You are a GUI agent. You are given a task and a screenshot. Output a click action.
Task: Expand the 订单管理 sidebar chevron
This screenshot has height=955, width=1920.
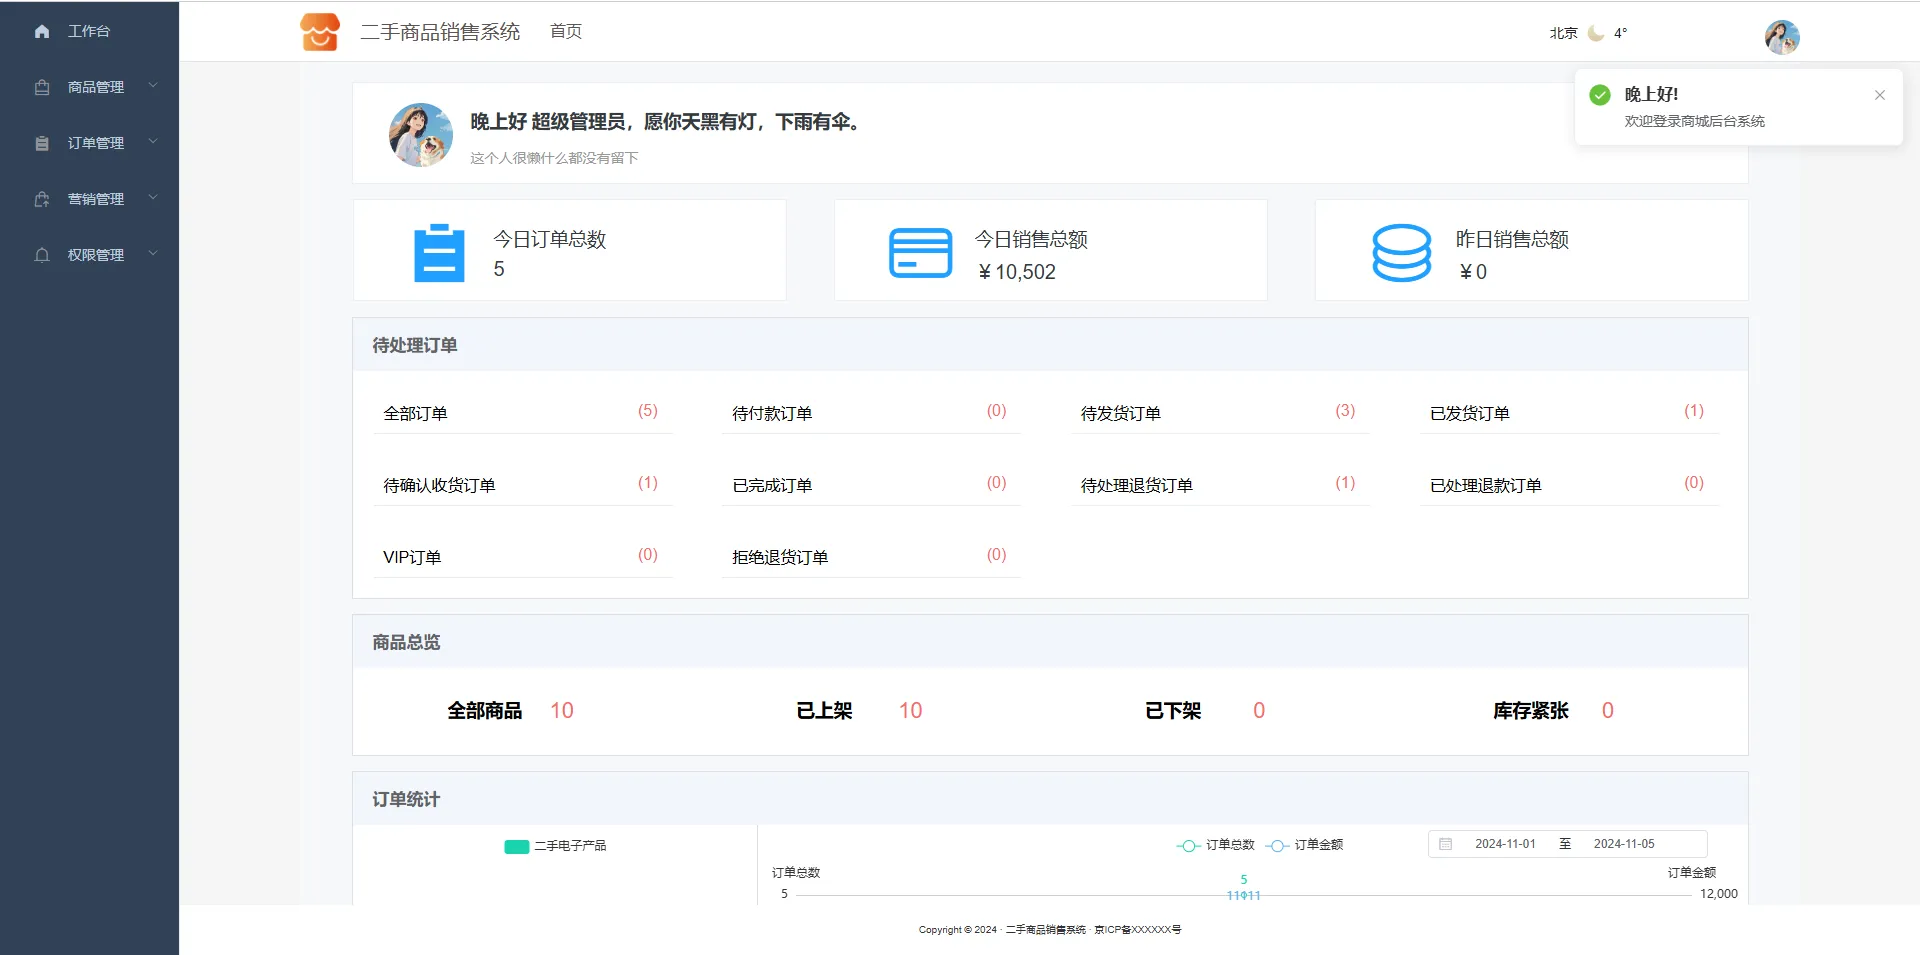153,142
